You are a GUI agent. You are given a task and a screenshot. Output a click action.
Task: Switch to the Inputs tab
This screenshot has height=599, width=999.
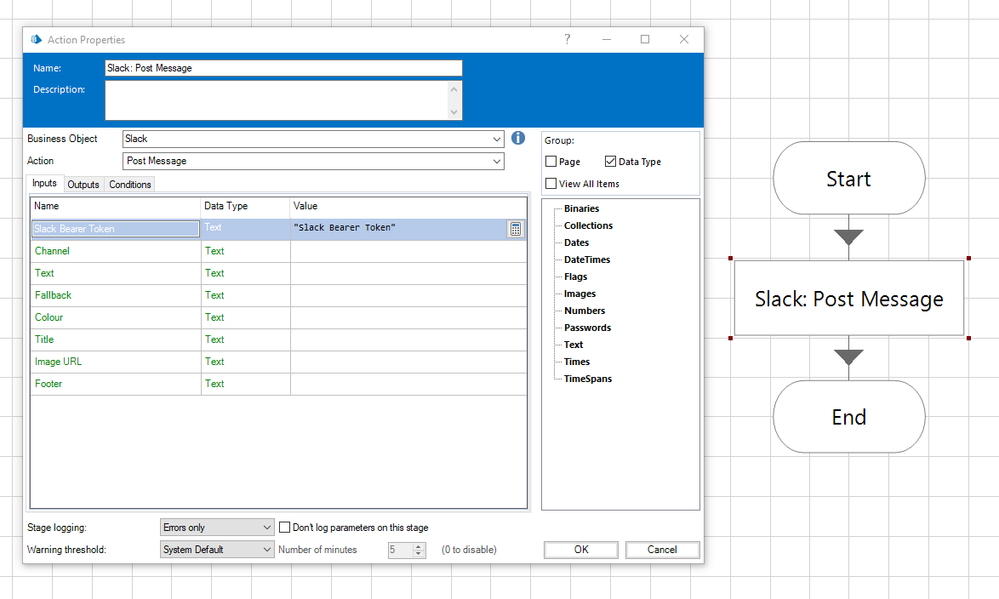[45, 183]
